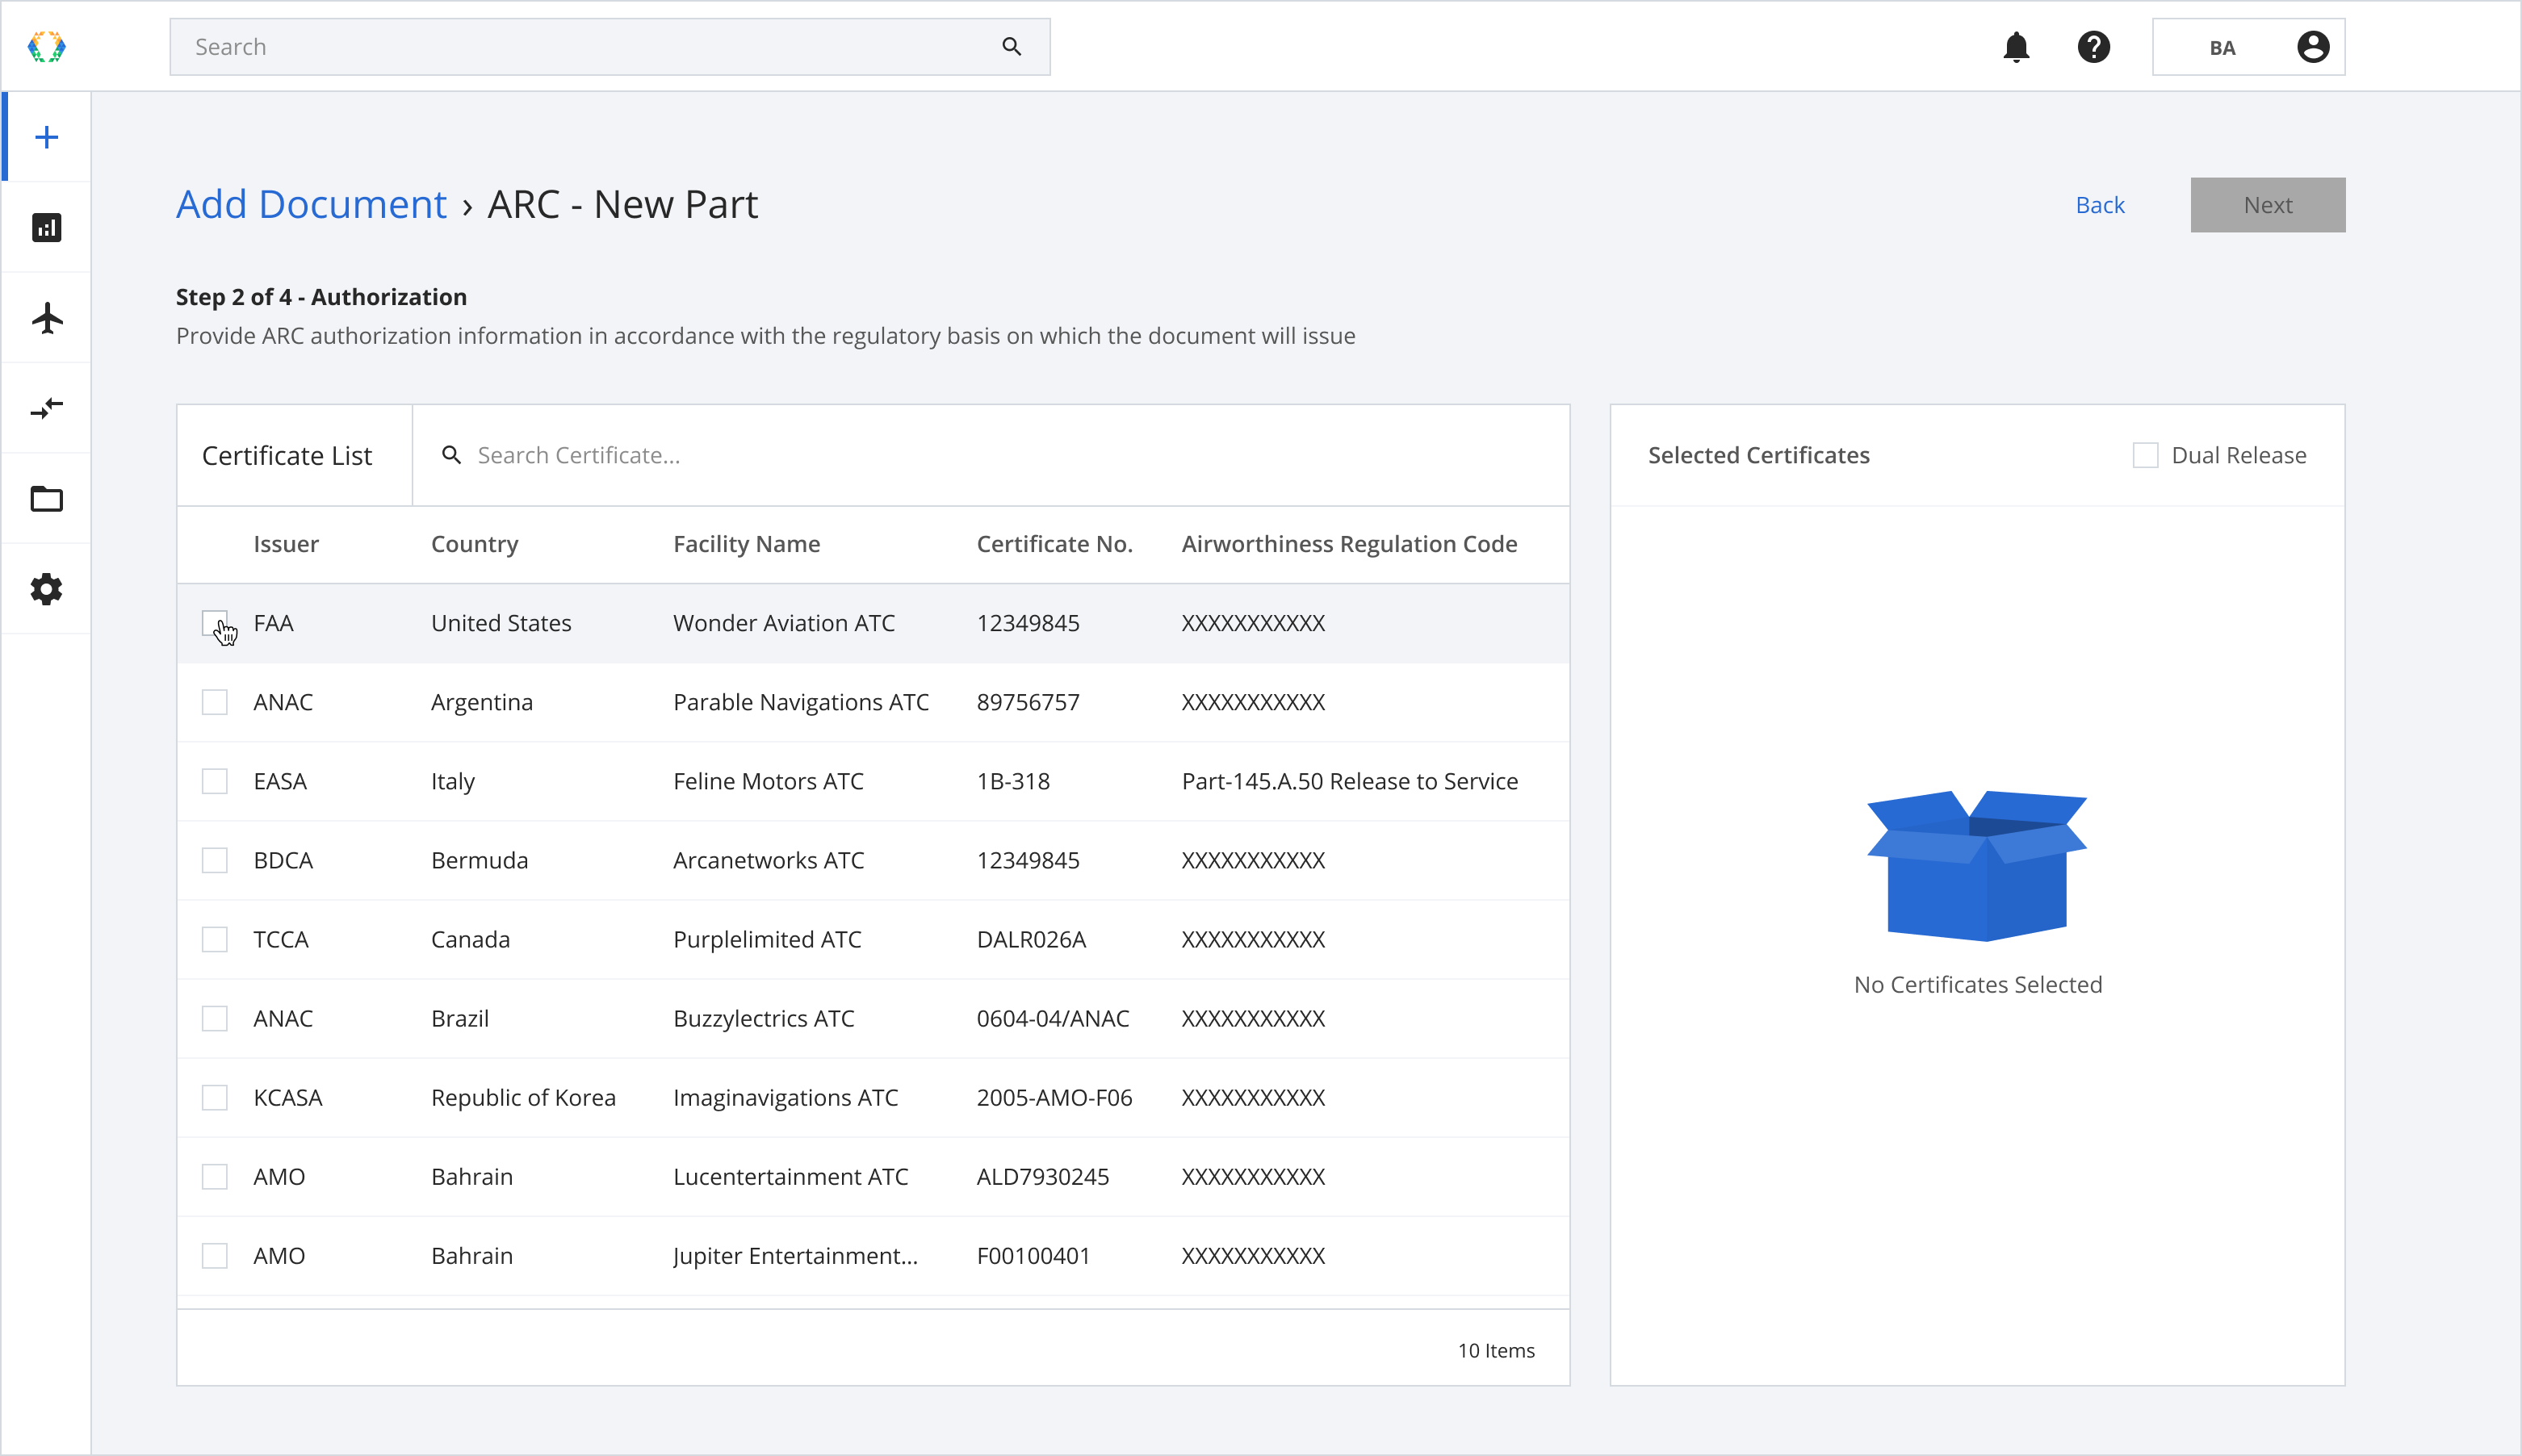Click the settings gear icon
The height and width of the screenshot is (1456, 2522).
click(48, 586)
